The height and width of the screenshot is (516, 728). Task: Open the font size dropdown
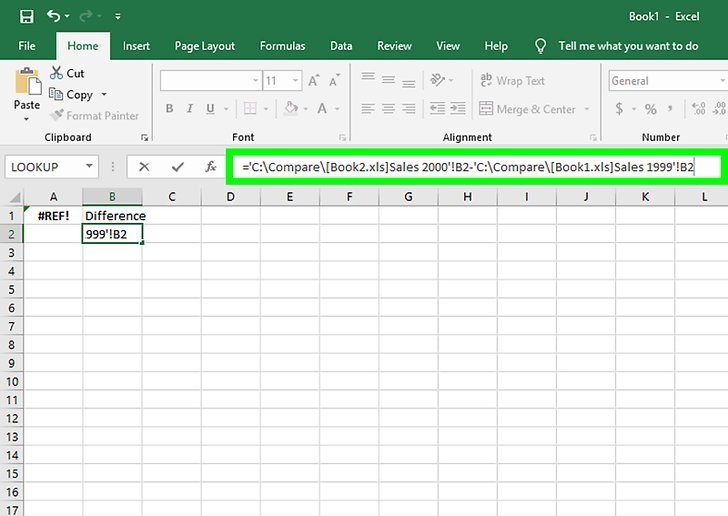click(296, 81)
